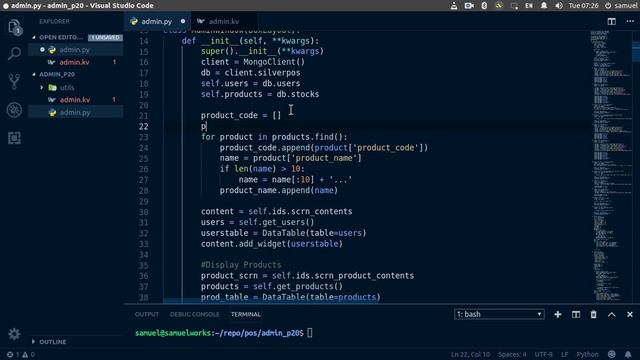Switch to the Debug Console tab
Screen dimensions: 640x360
(x=194, y=314)
